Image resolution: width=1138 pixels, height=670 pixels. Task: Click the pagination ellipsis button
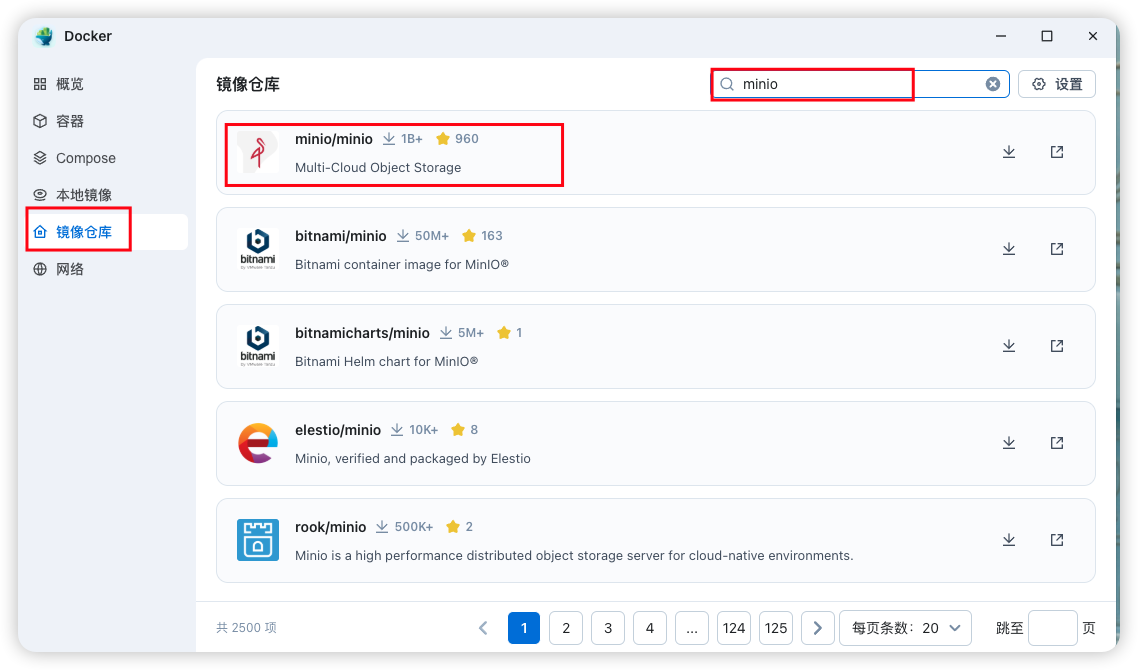coord(692,628)
